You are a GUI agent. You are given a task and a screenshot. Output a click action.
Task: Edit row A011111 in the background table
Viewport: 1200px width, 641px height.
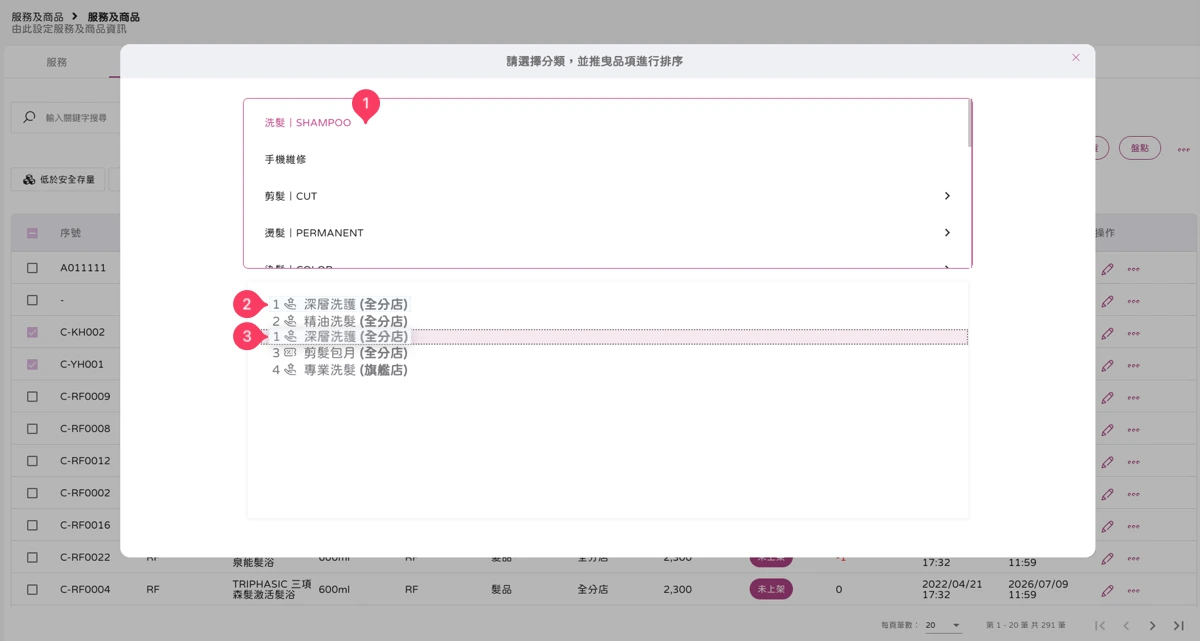1107,269
